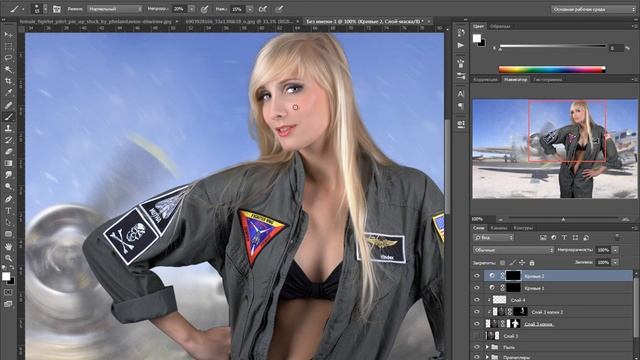The image size is (640, 360).
Task: Select the Eyedropper tool
Action: [8, 93]
